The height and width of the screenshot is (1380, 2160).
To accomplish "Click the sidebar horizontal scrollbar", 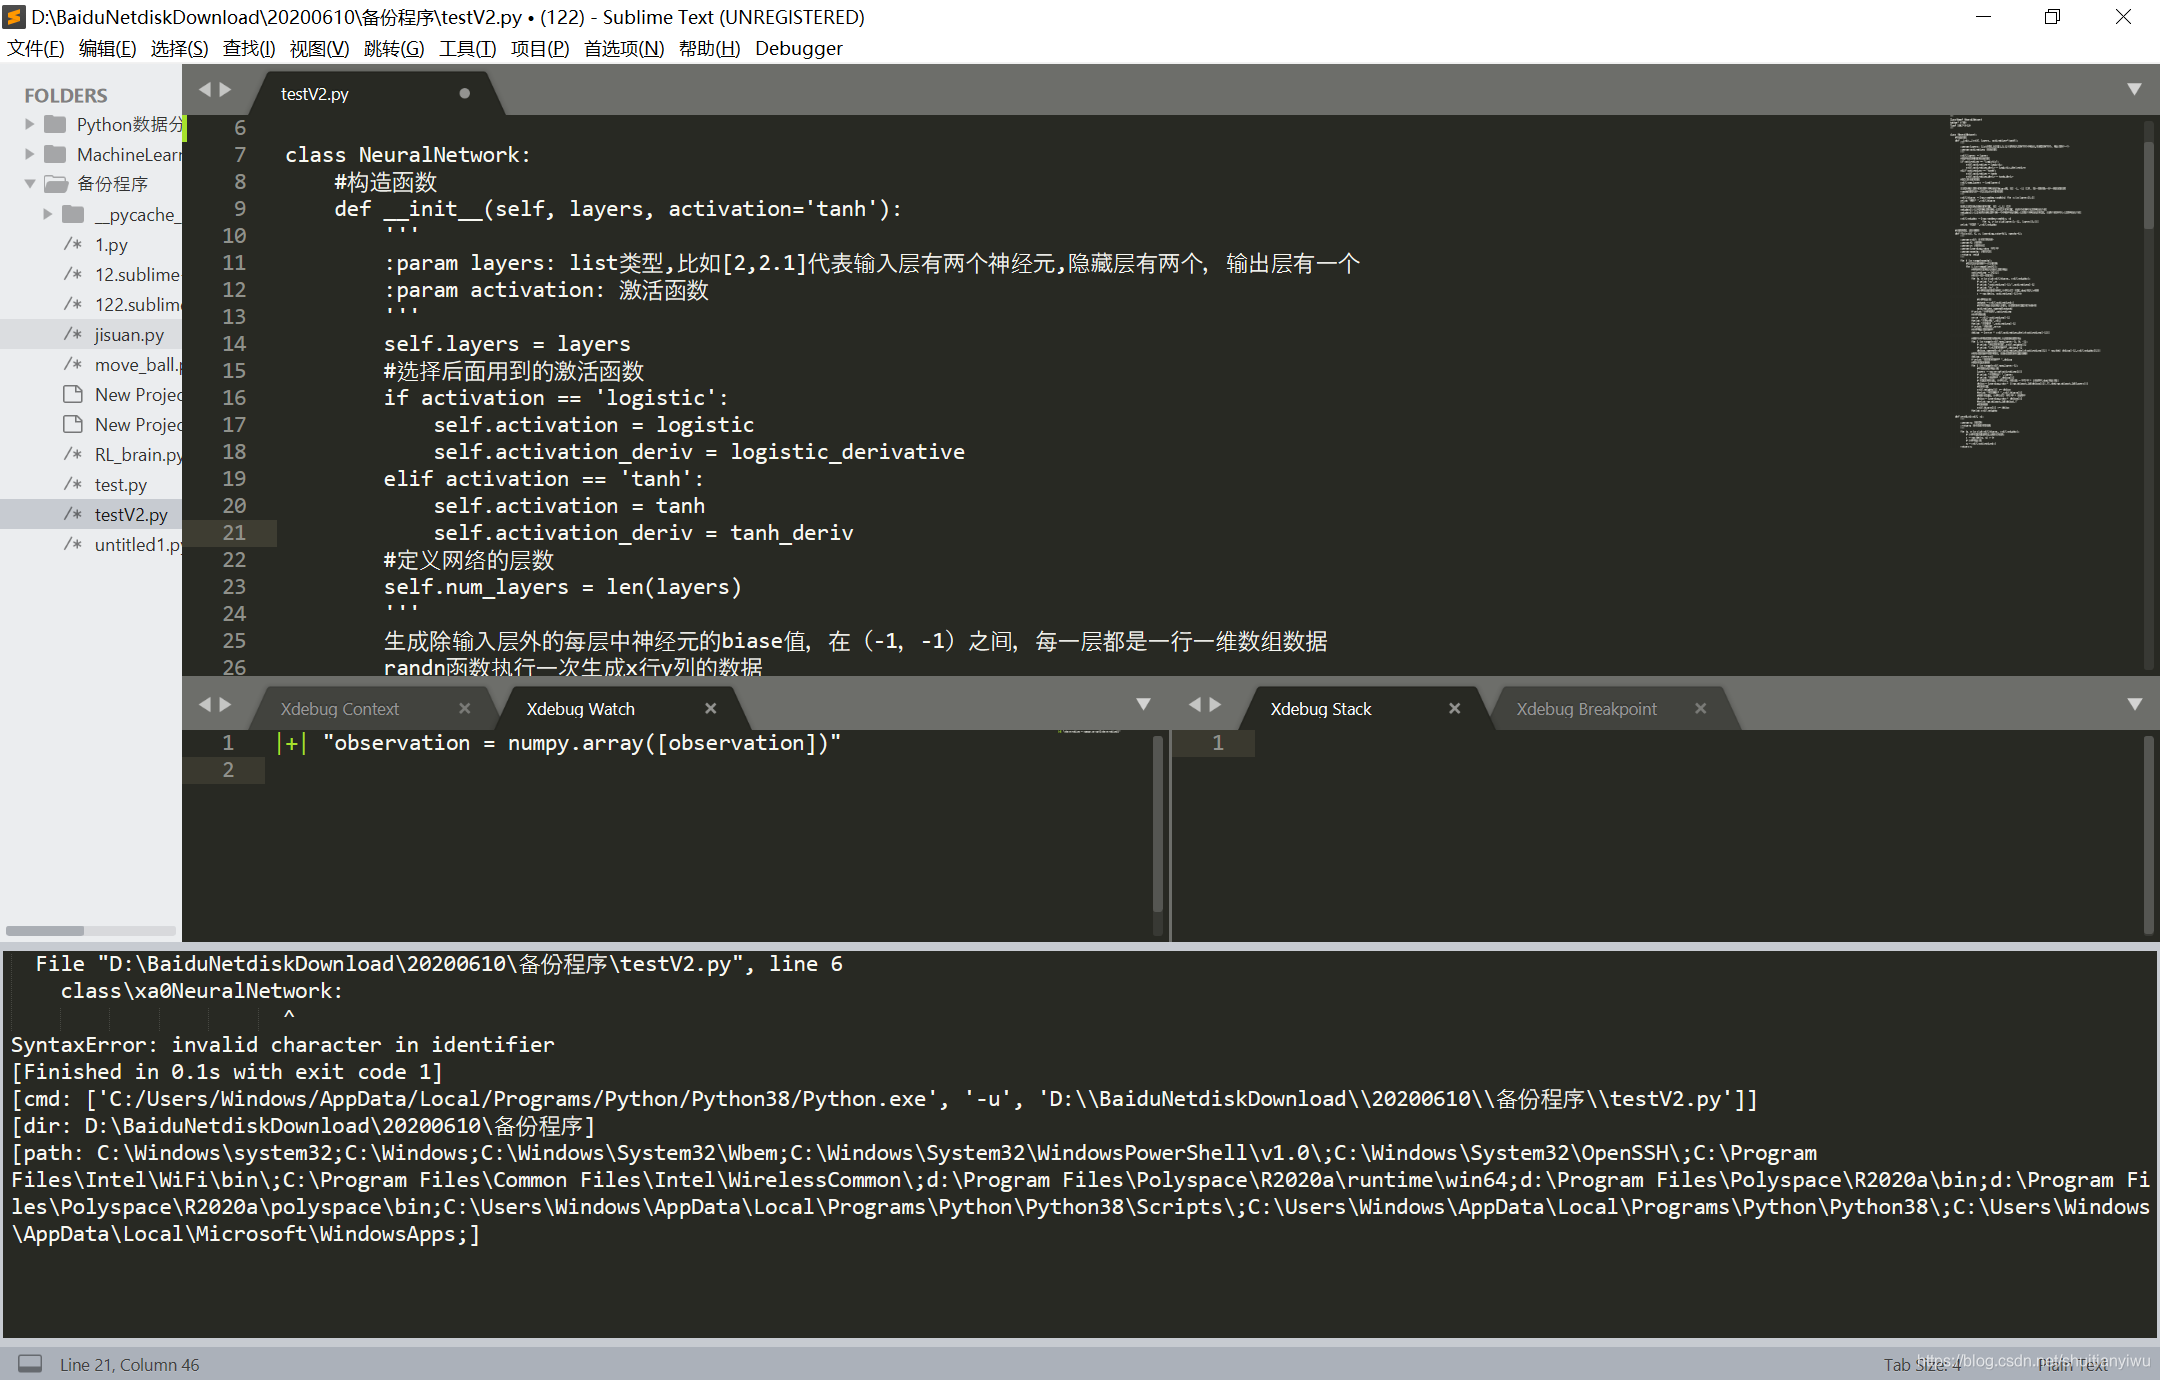I will (x=45, y=931).
